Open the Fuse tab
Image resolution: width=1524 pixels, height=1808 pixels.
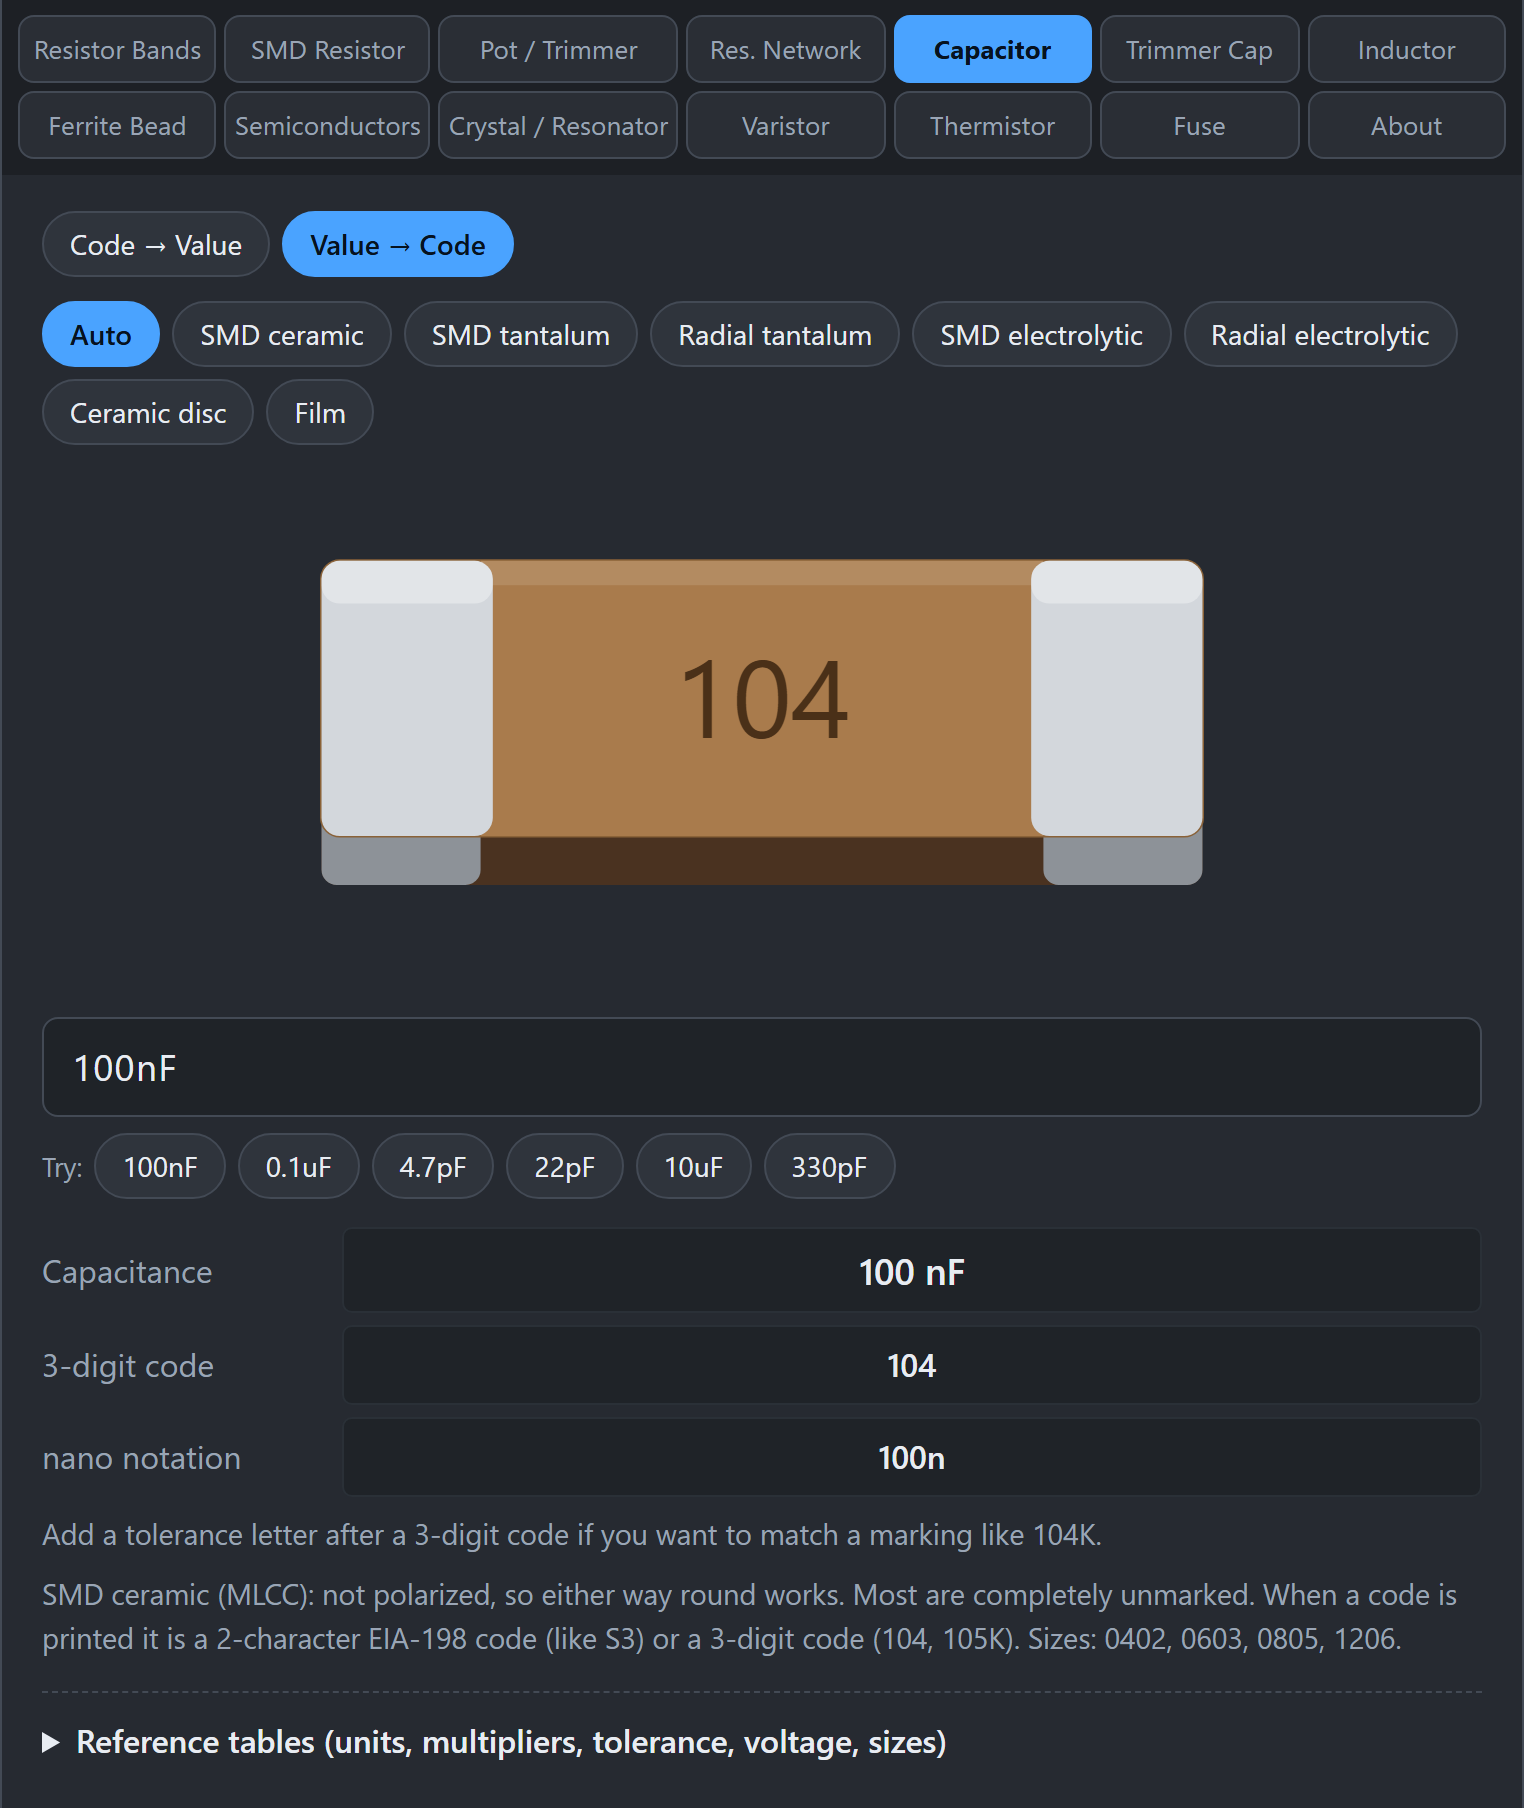1199,125
